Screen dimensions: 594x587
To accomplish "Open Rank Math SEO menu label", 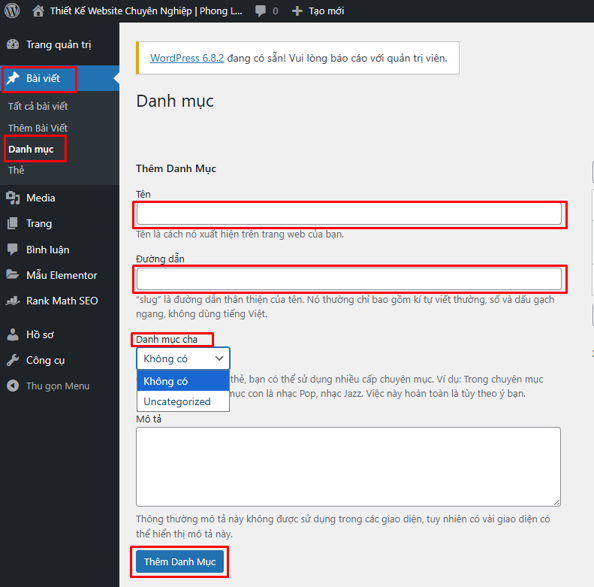I will coord(62,301).
